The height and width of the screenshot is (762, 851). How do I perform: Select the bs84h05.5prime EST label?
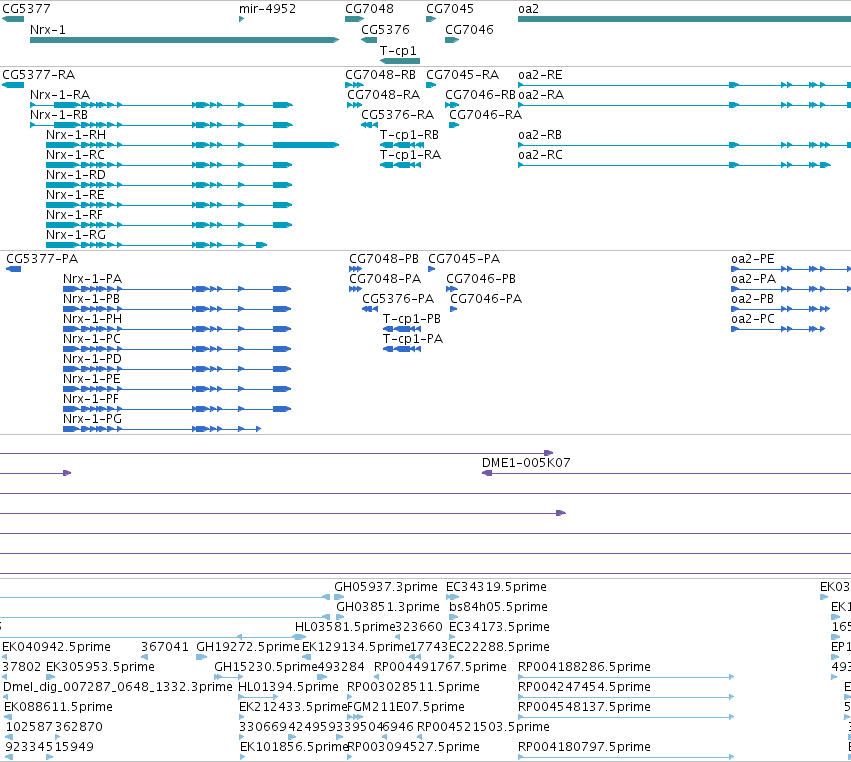click(499, 607)
